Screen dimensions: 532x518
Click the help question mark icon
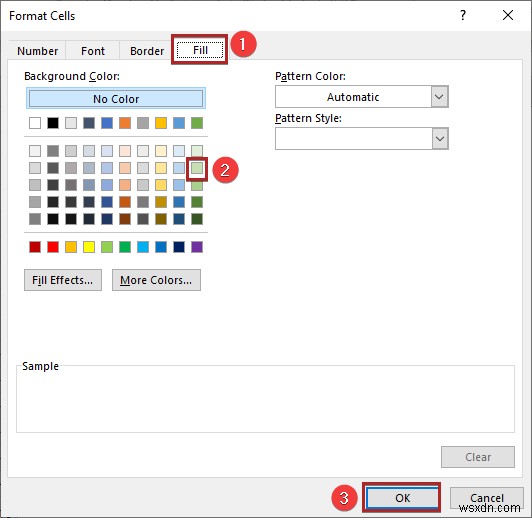point(463,15)
